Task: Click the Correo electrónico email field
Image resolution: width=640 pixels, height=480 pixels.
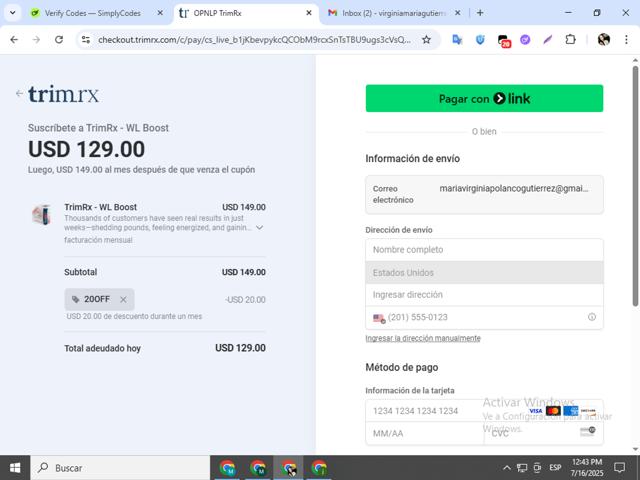Action: click(x=484, y=194)
